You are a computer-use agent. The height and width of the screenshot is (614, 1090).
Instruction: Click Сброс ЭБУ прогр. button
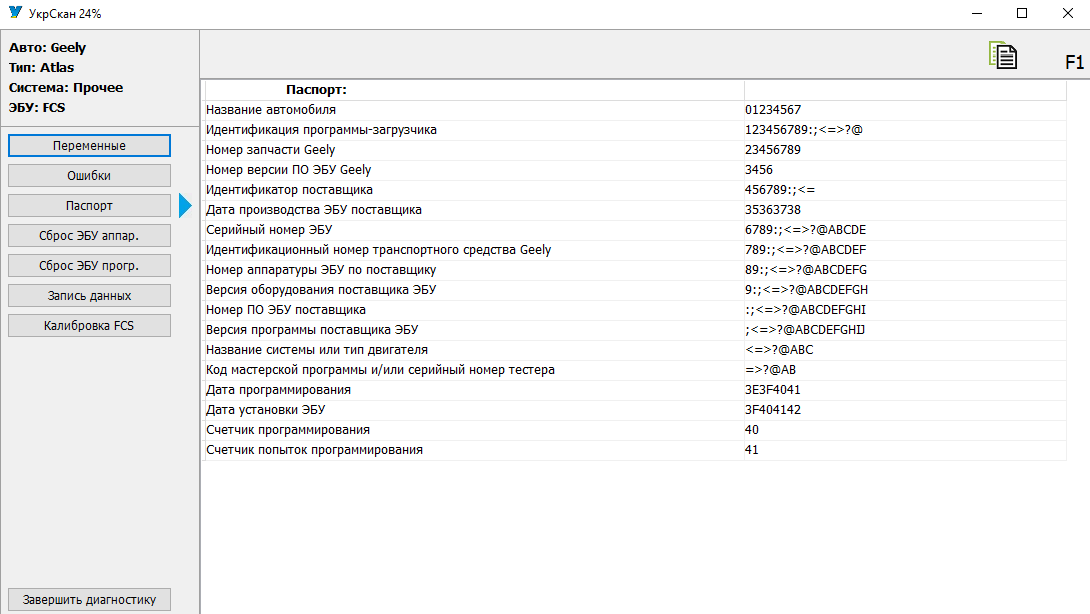point(89,265)
